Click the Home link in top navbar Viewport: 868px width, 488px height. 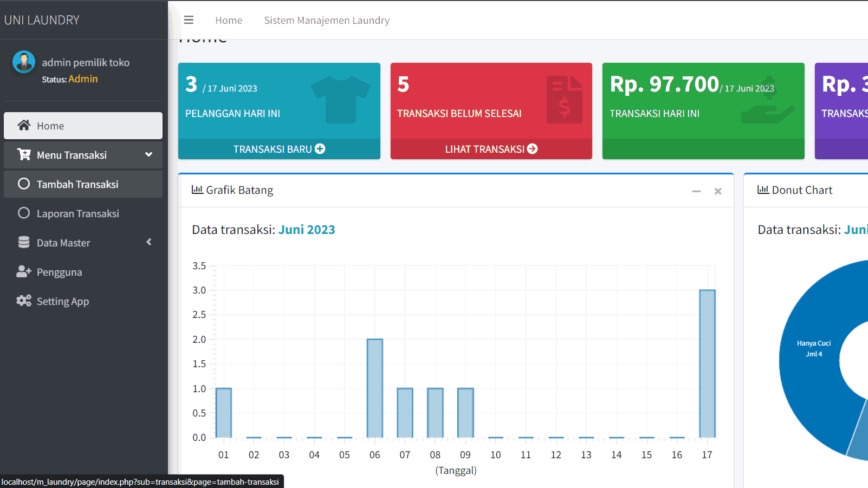(x=229, y=20)
